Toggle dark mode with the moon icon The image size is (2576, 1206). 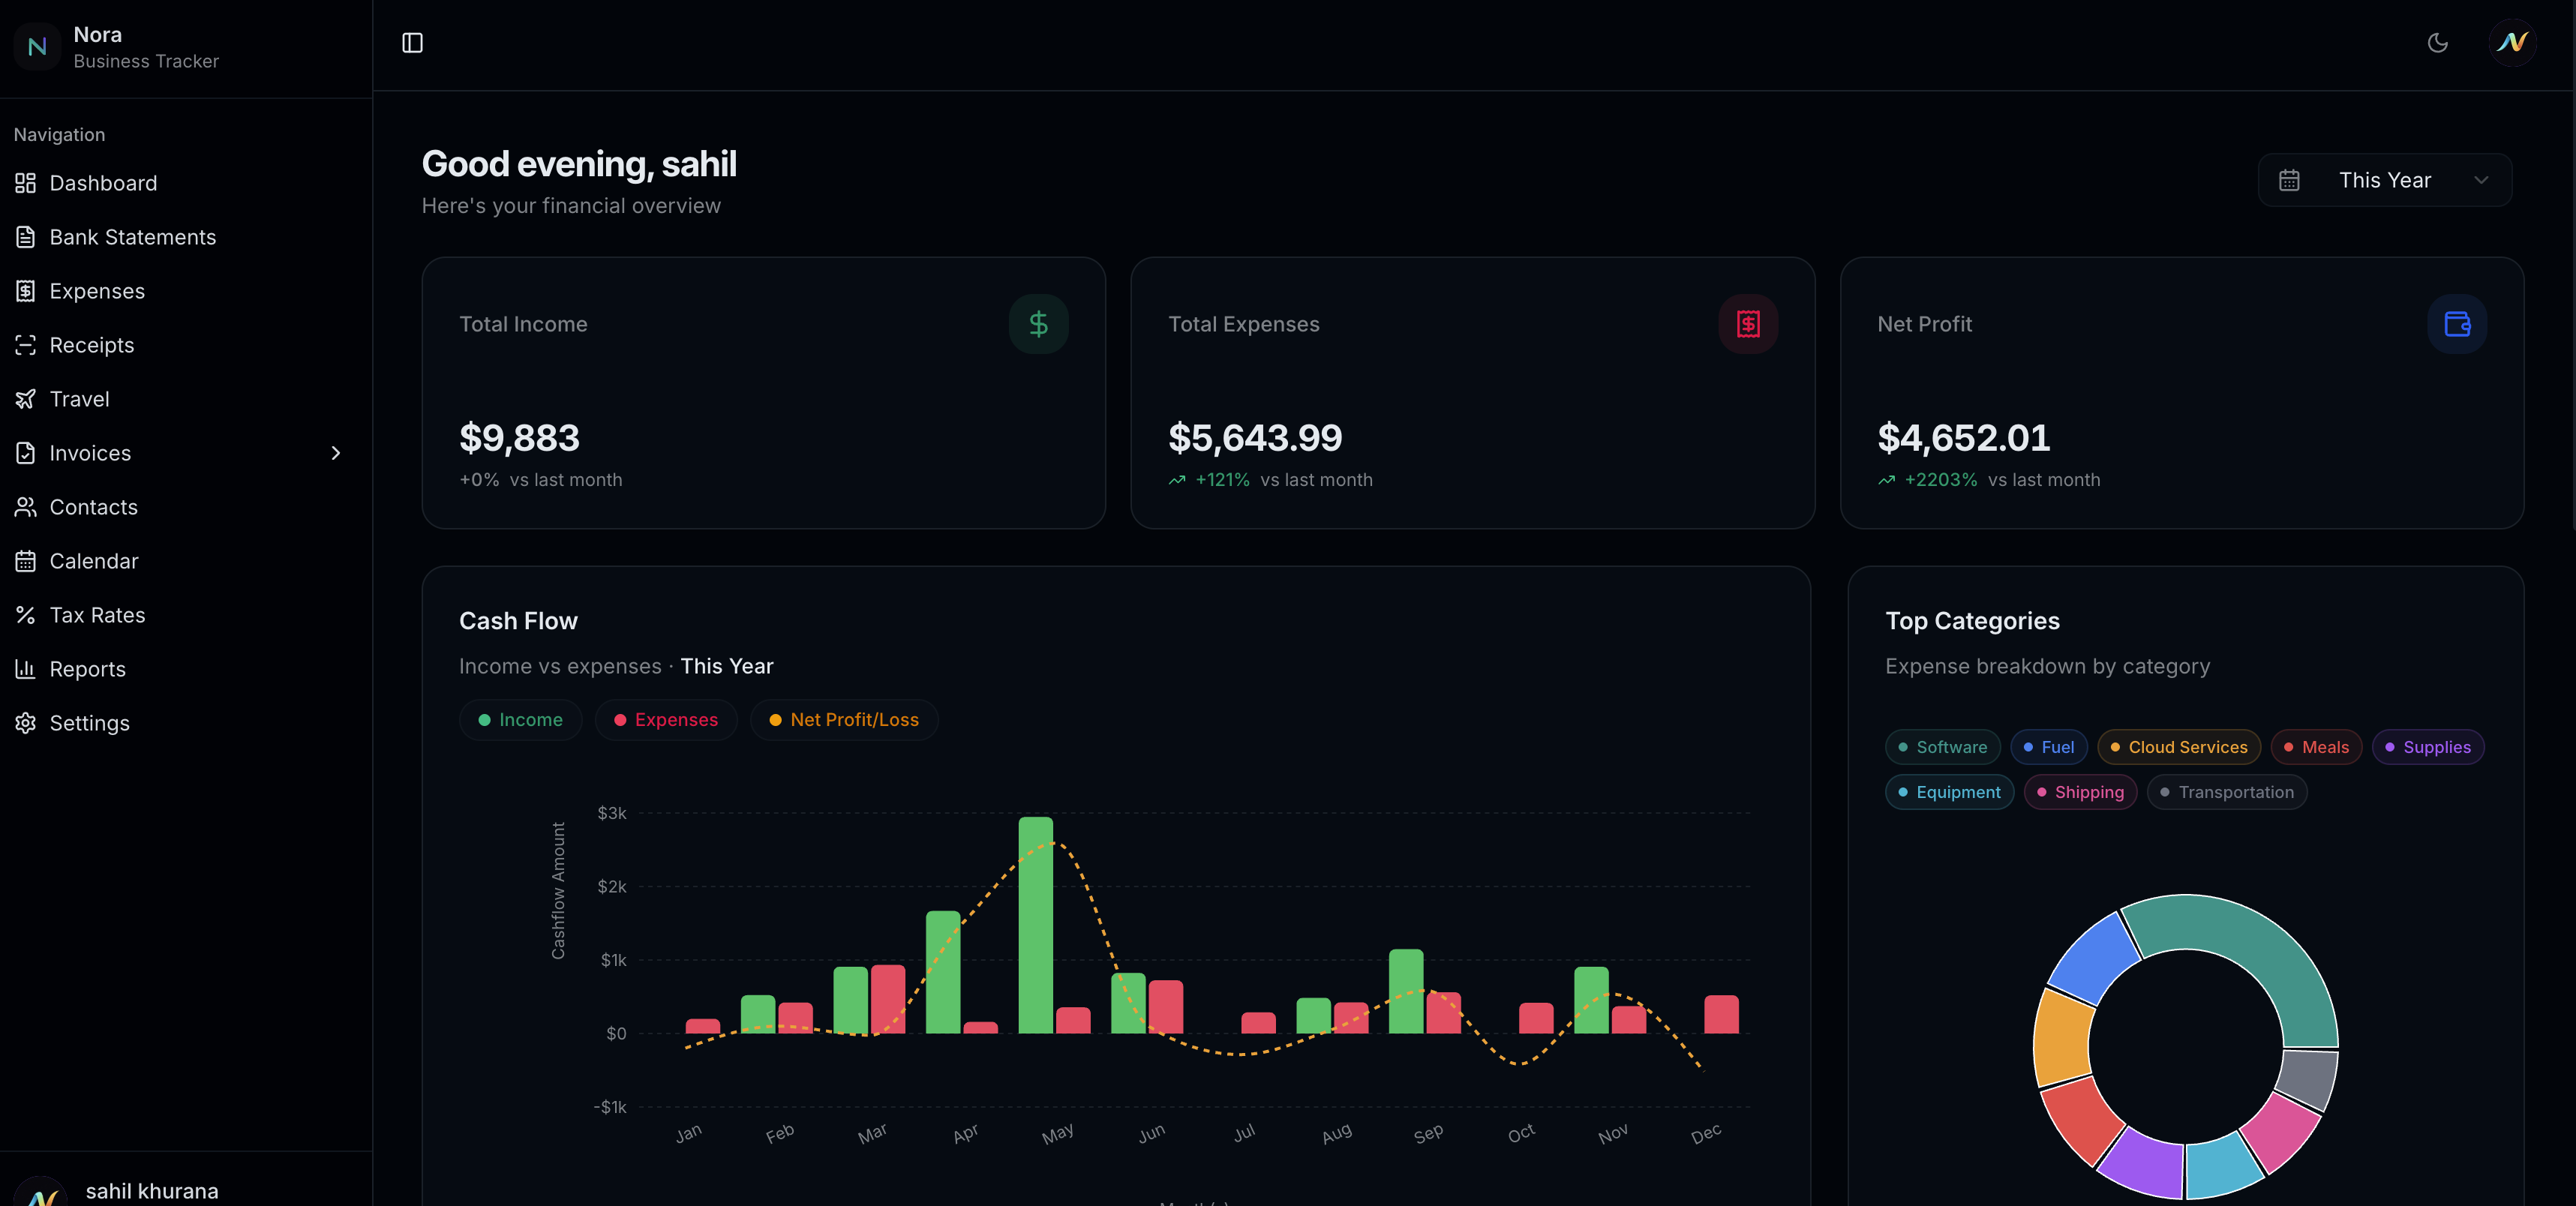point(2437,43)
